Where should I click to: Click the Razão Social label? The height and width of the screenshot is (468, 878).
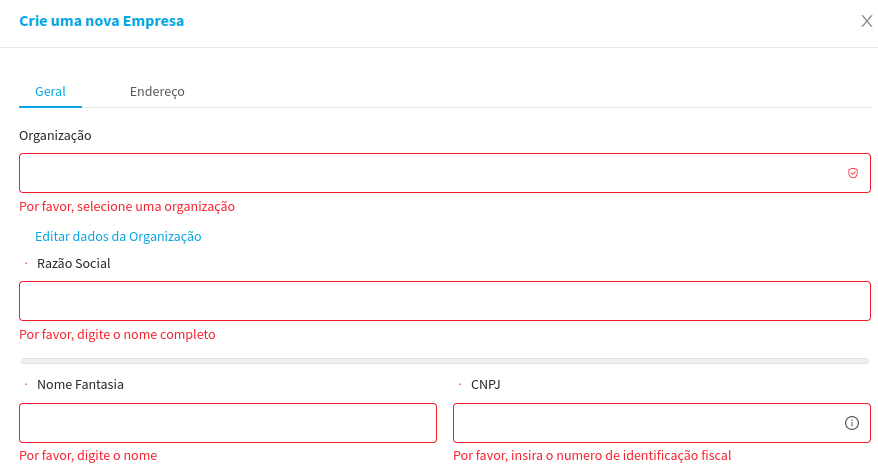(x=73, y=264)
